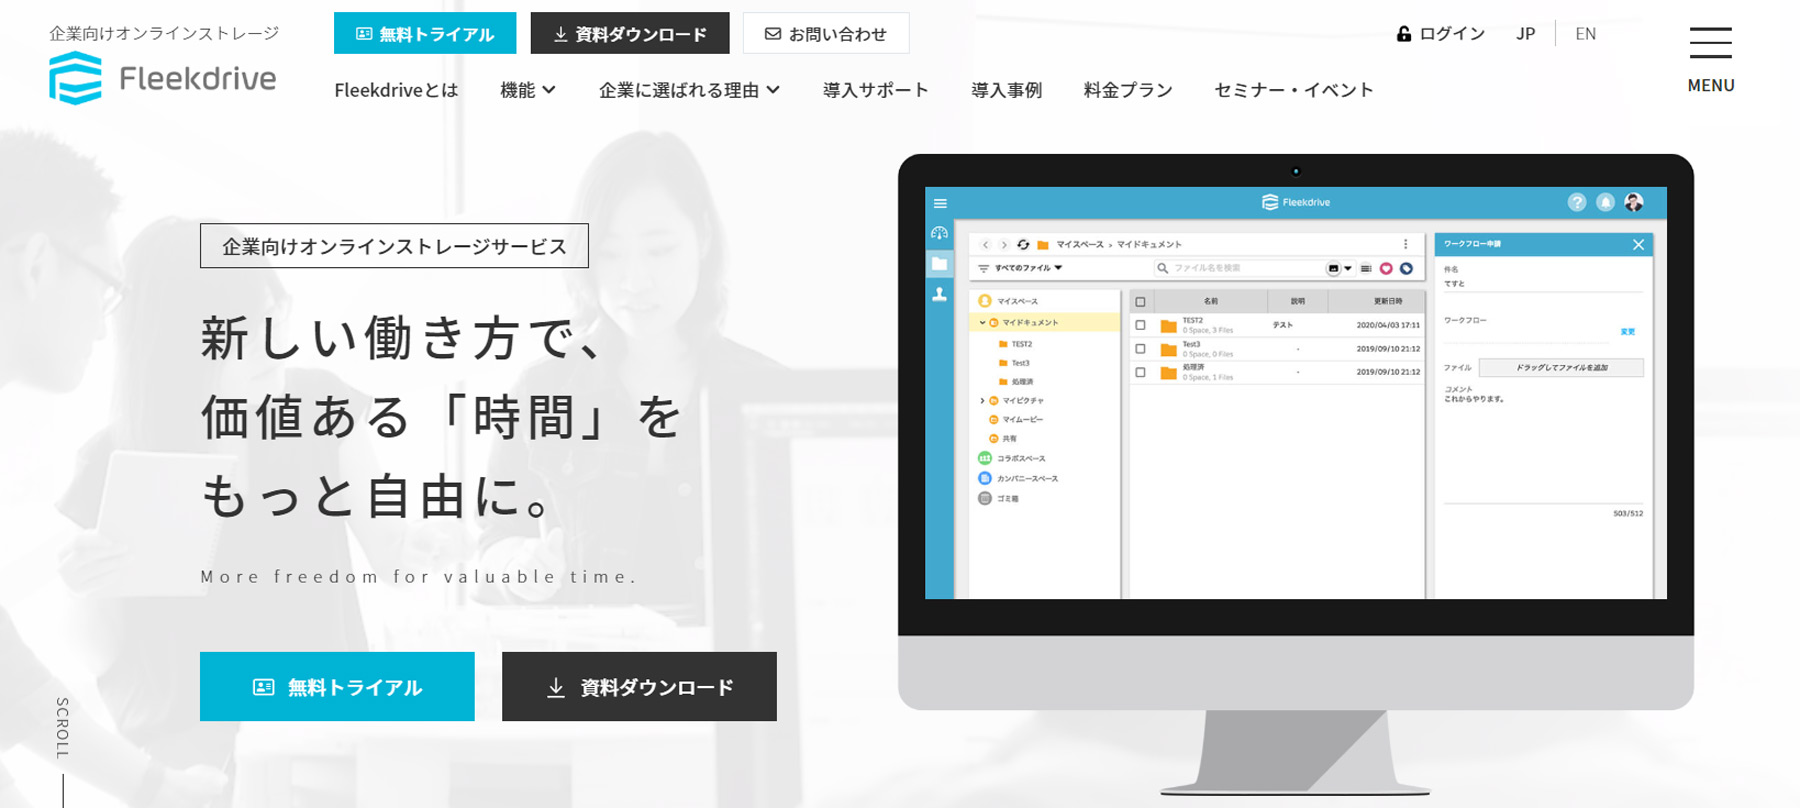Toggle the select-all checkbox in the table header

tap(1140, 301)
